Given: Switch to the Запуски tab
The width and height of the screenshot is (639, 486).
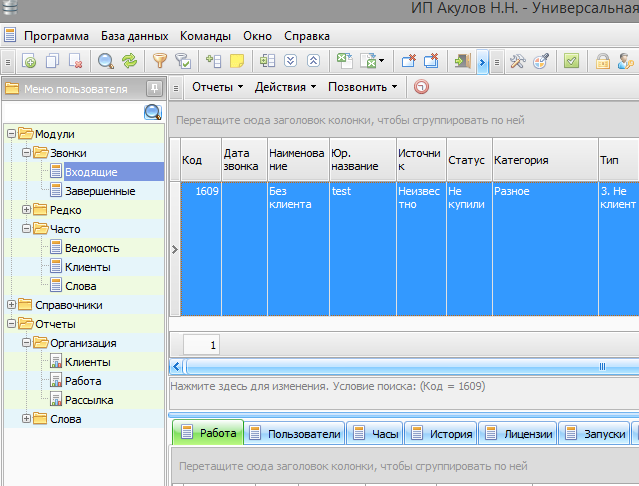Looking at the screenshot, I should (x=595, y=433).
